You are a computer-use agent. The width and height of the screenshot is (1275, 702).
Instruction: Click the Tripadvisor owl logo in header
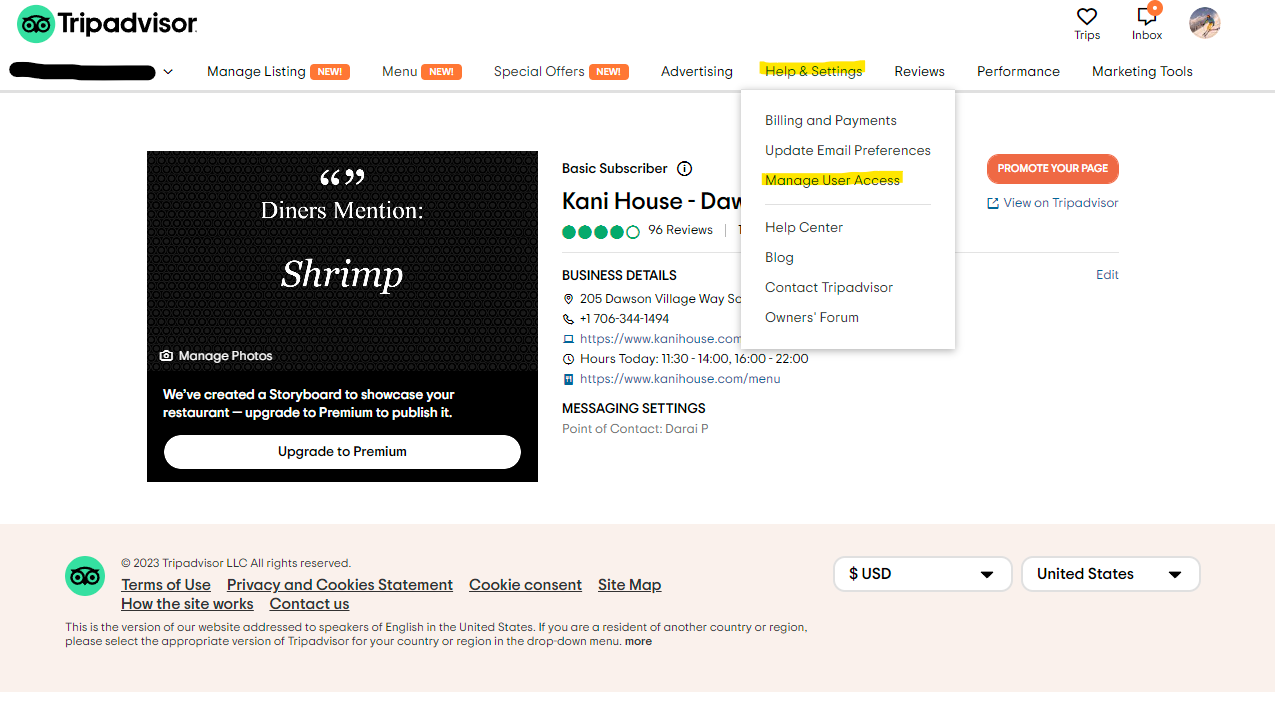click(x=36, y=24)
